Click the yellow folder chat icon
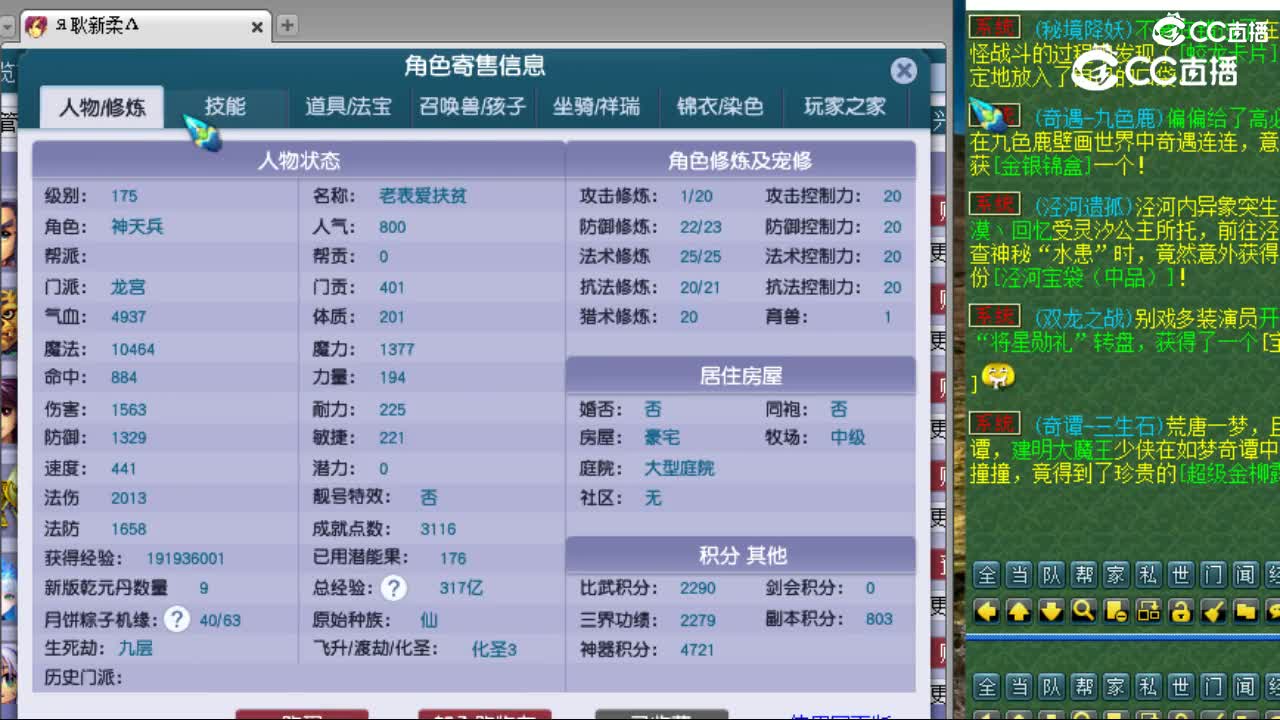 point(1244,610)
